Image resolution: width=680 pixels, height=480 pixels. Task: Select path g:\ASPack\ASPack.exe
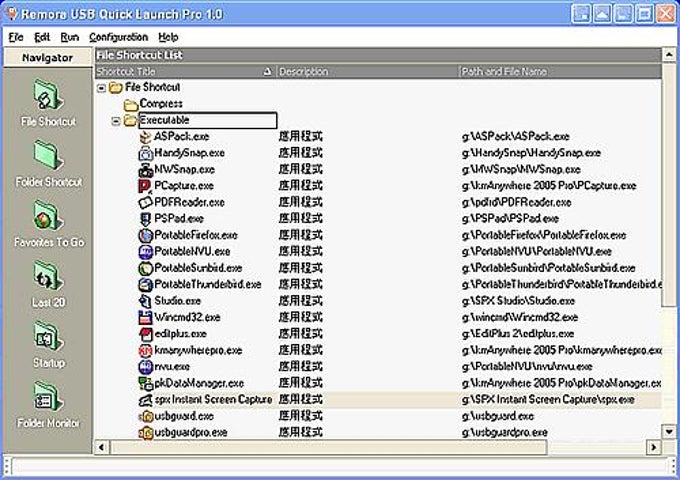pyautogui.click(x=516, y=137)
